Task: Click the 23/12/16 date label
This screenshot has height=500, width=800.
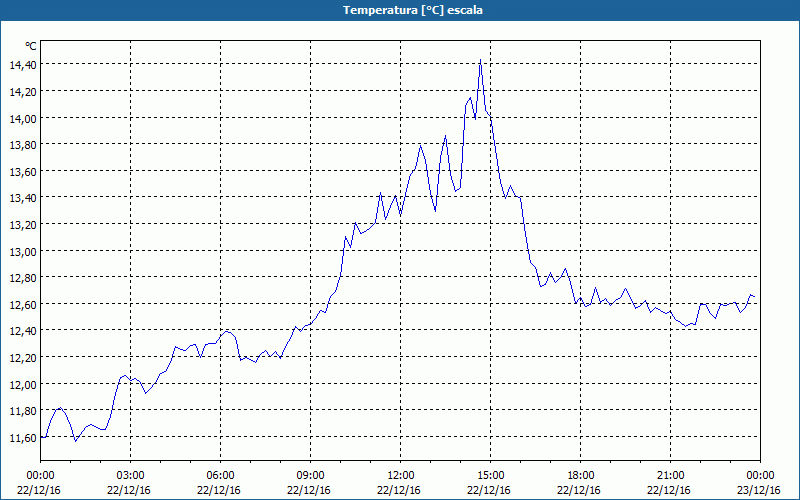Action: [759, 490]
